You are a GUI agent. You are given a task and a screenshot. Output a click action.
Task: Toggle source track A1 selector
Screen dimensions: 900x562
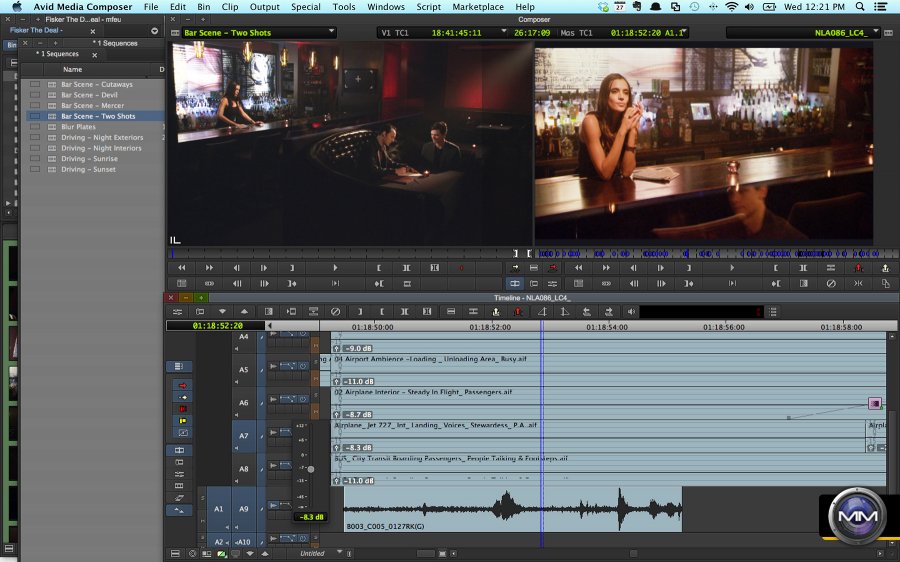[217, 509]
